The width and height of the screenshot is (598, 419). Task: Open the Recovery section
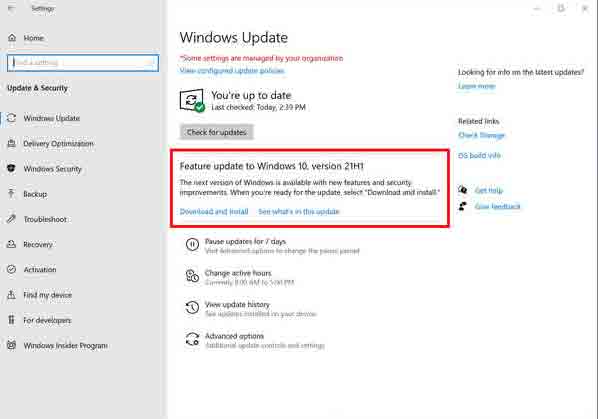pyautogui.click(x=38, y=244)
